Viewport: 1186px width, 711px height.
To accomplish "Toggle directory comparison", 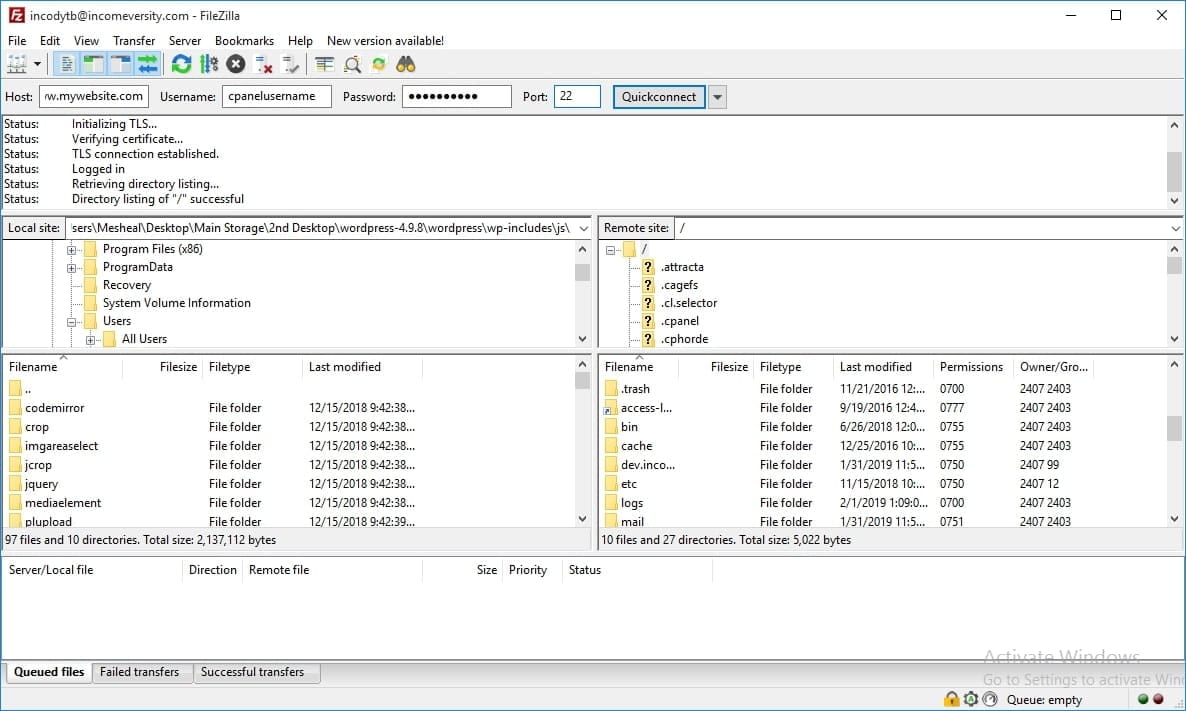I will click(352, 64).
